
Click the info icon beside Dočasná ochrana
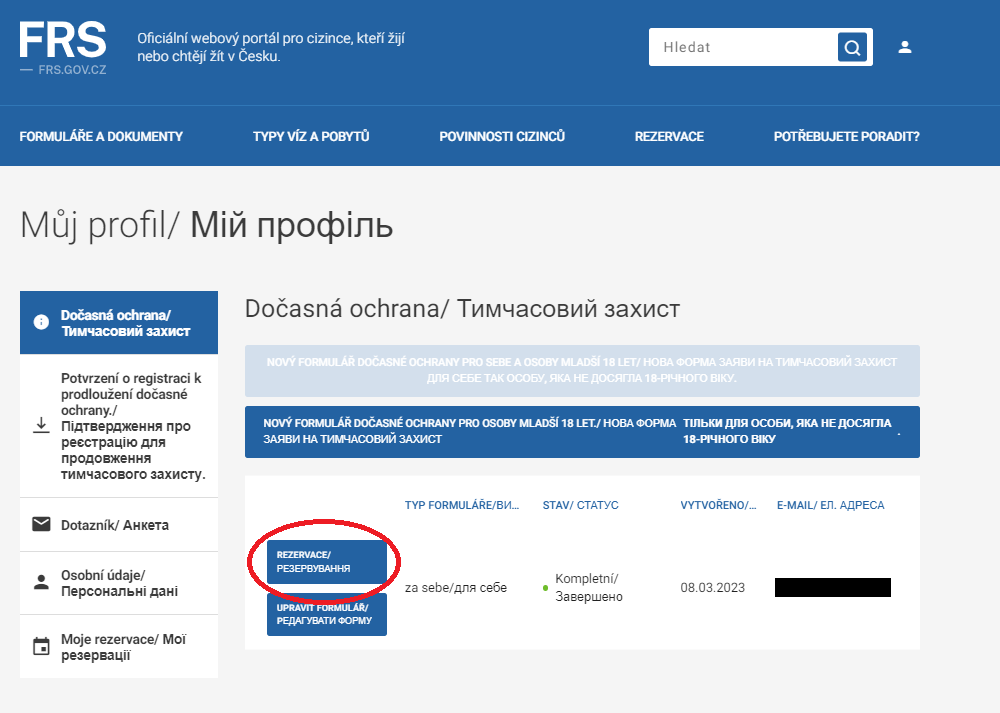(x=41, y=323)
